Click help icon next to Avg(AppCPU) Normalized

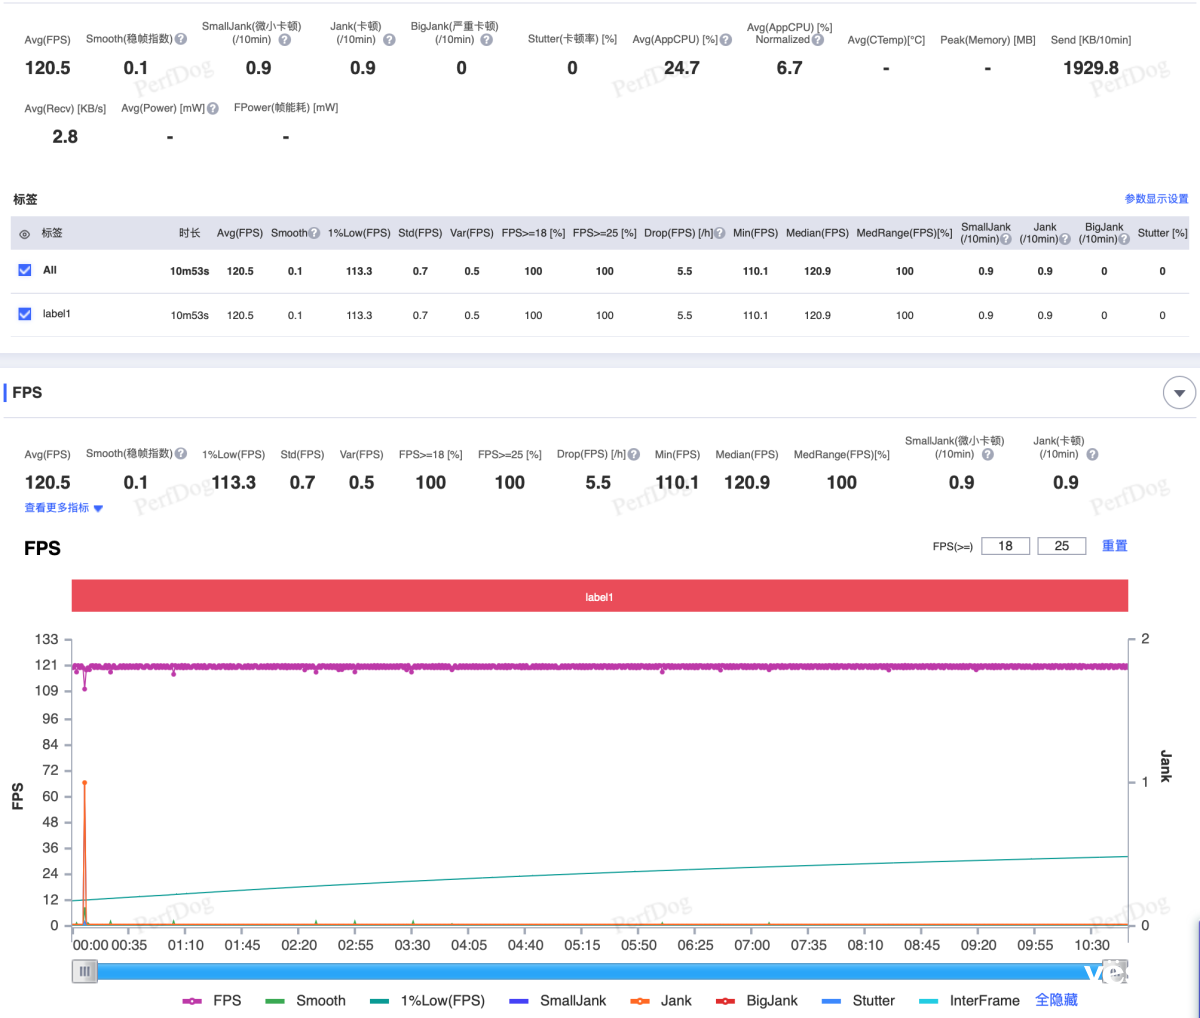pyautogui.click(x=818, y=40)
